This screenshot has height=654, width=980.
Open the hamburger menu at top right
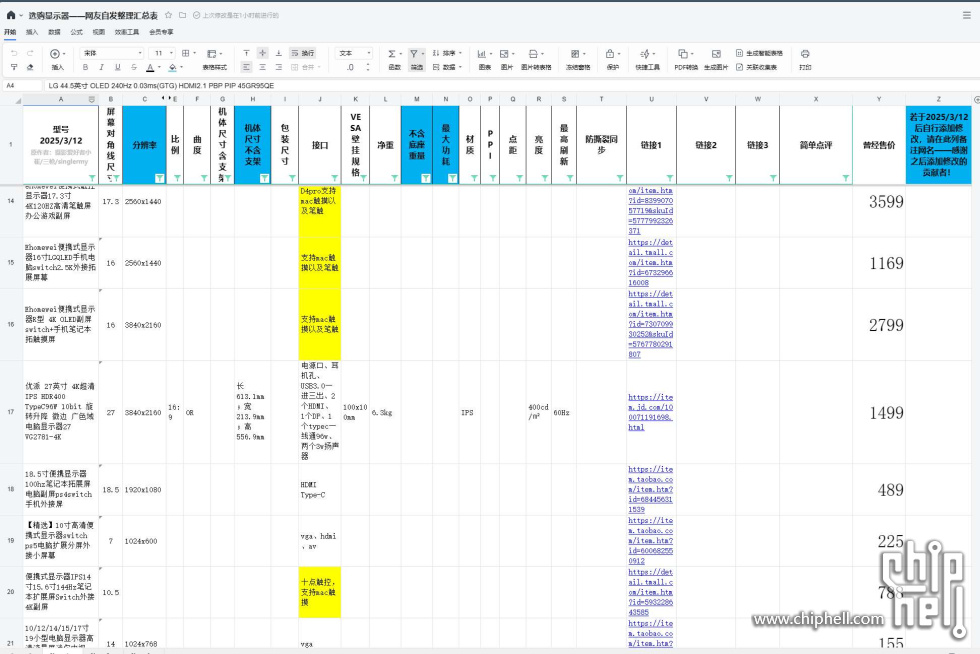[966, 15]
